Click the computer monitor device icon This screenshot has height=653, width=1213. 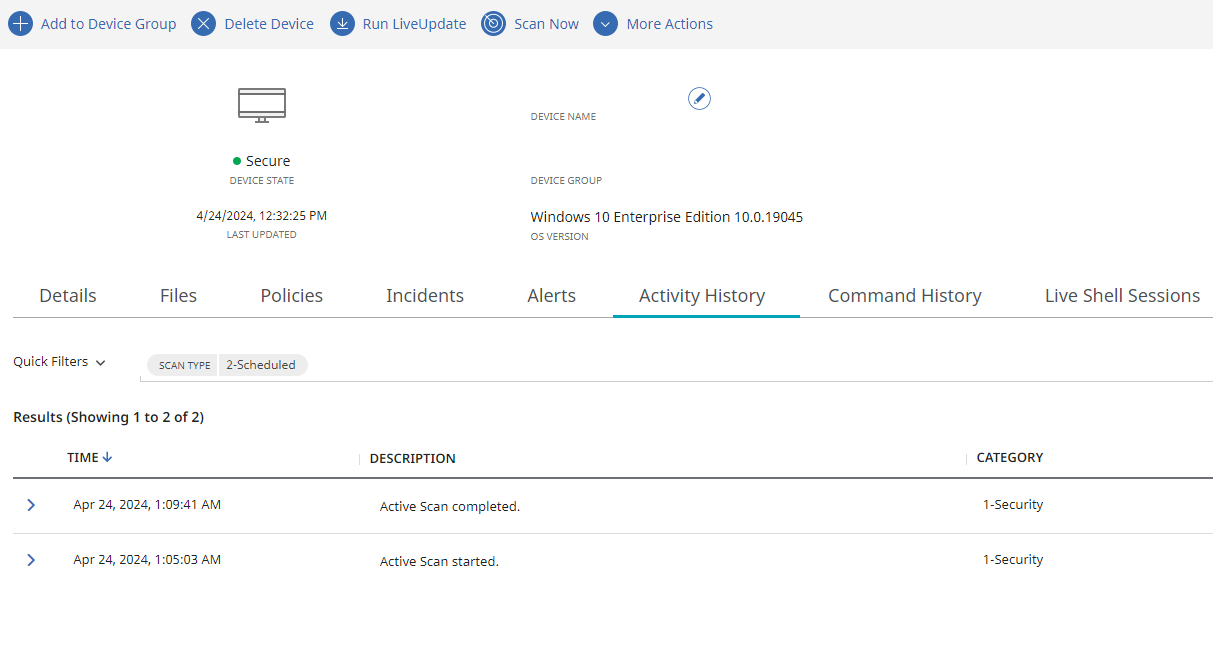(x=262, y=105)
